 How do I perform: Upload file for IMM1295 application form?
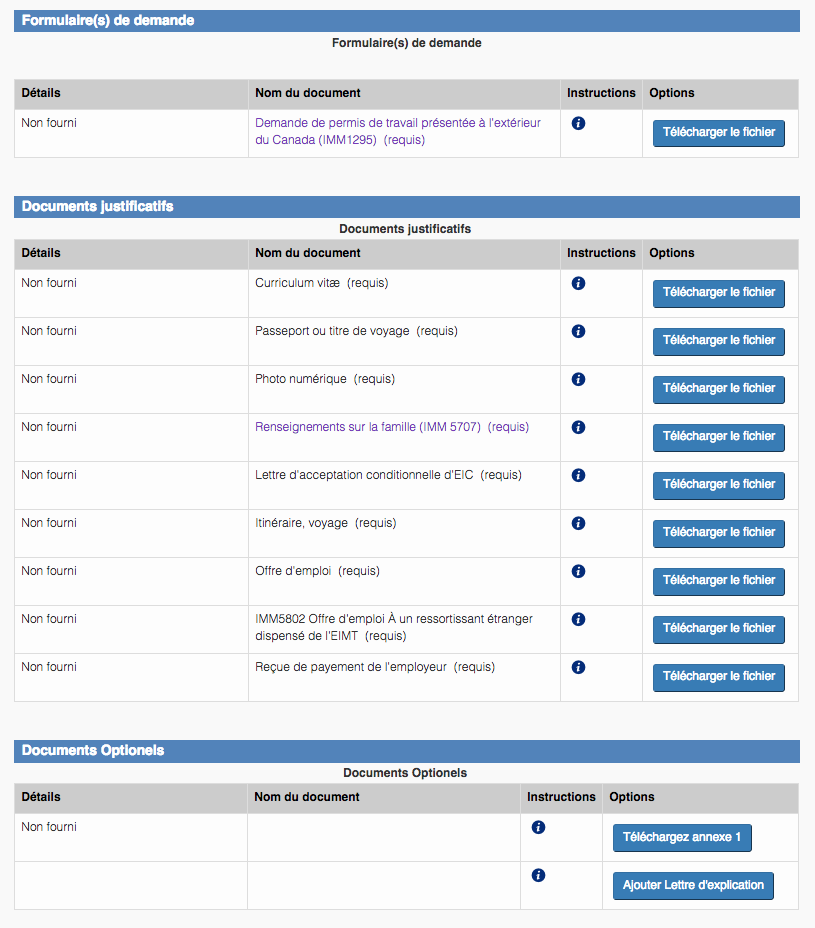[x=718, y=133]
